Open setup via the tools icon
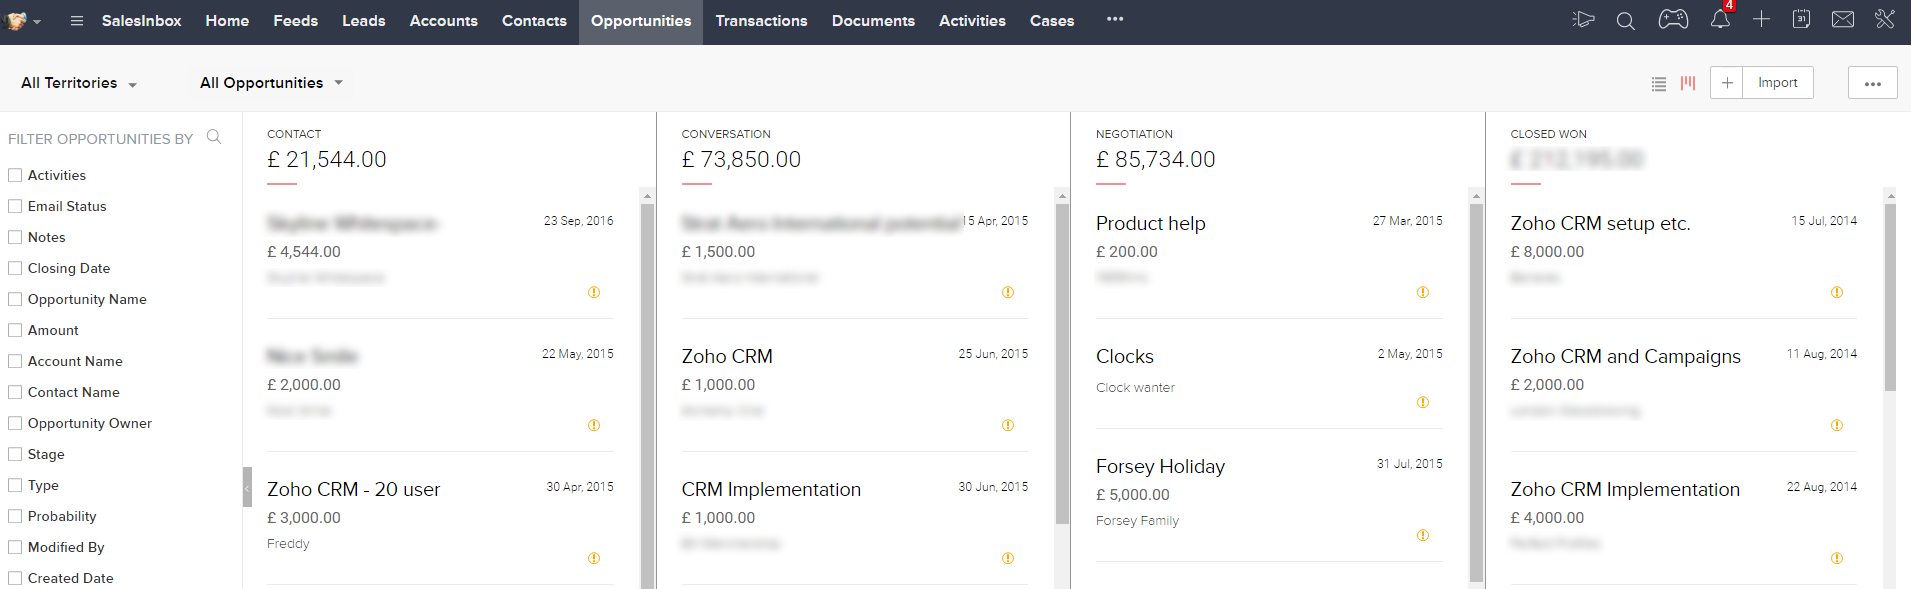The image size is (1915, 589). click(1885, 19)
